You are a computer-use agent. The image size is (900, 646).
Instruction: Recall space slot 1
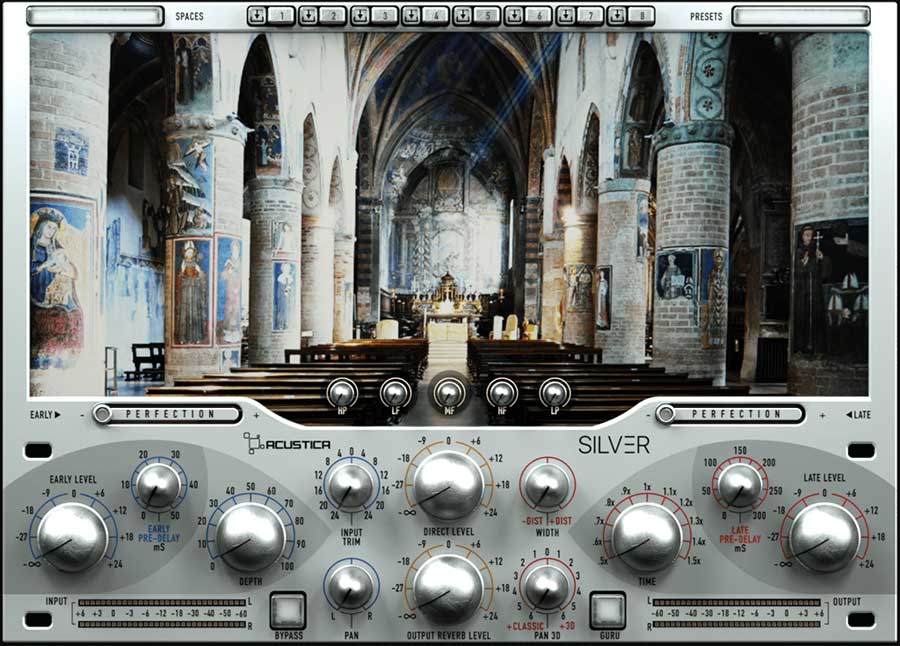coord(281,16)
